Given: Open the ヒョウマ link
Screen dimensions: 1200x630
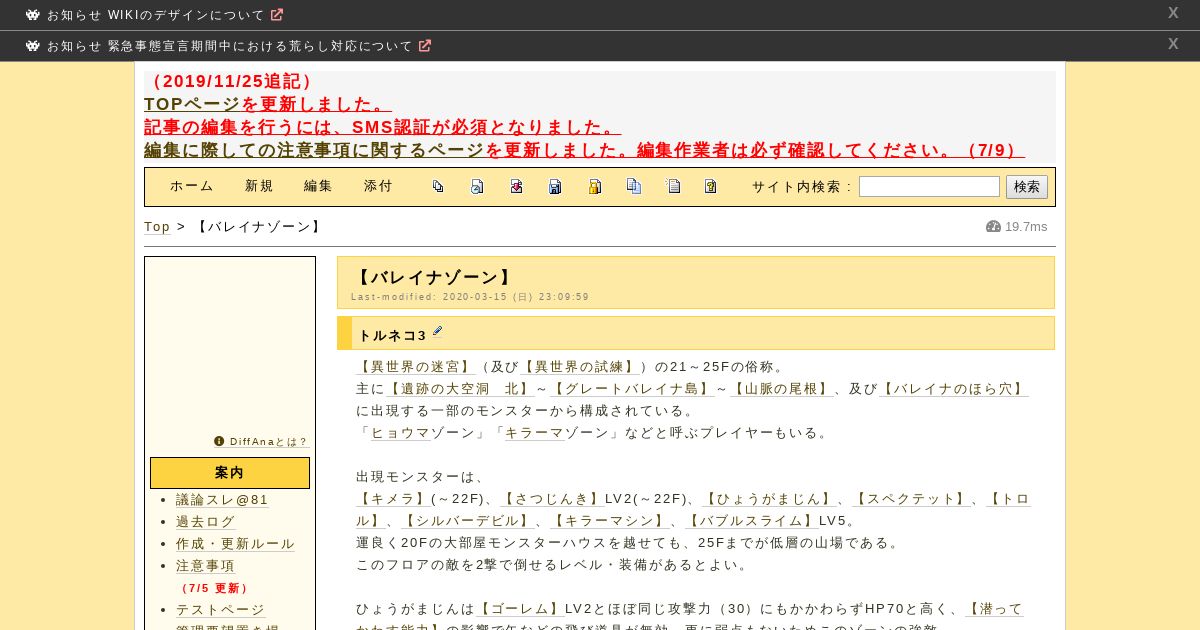Looking at the screenshot, I should click(401, 433).
